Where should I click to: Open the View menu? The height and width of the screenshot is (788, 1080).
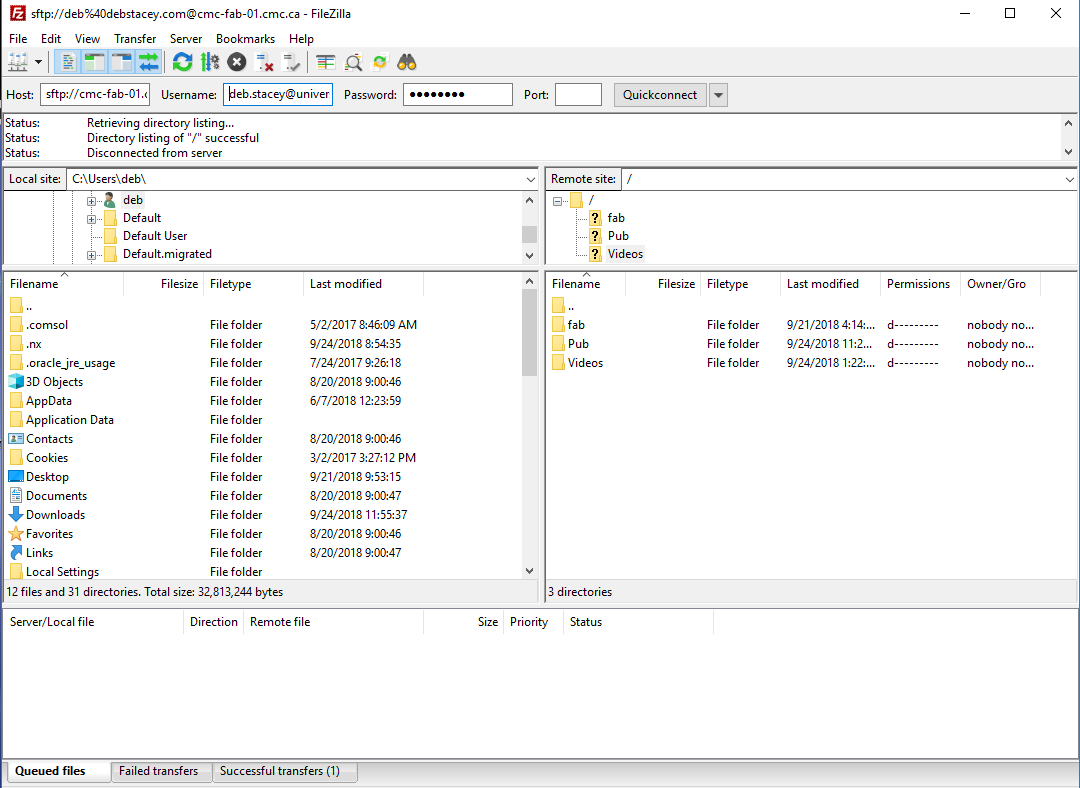[87, 39]
